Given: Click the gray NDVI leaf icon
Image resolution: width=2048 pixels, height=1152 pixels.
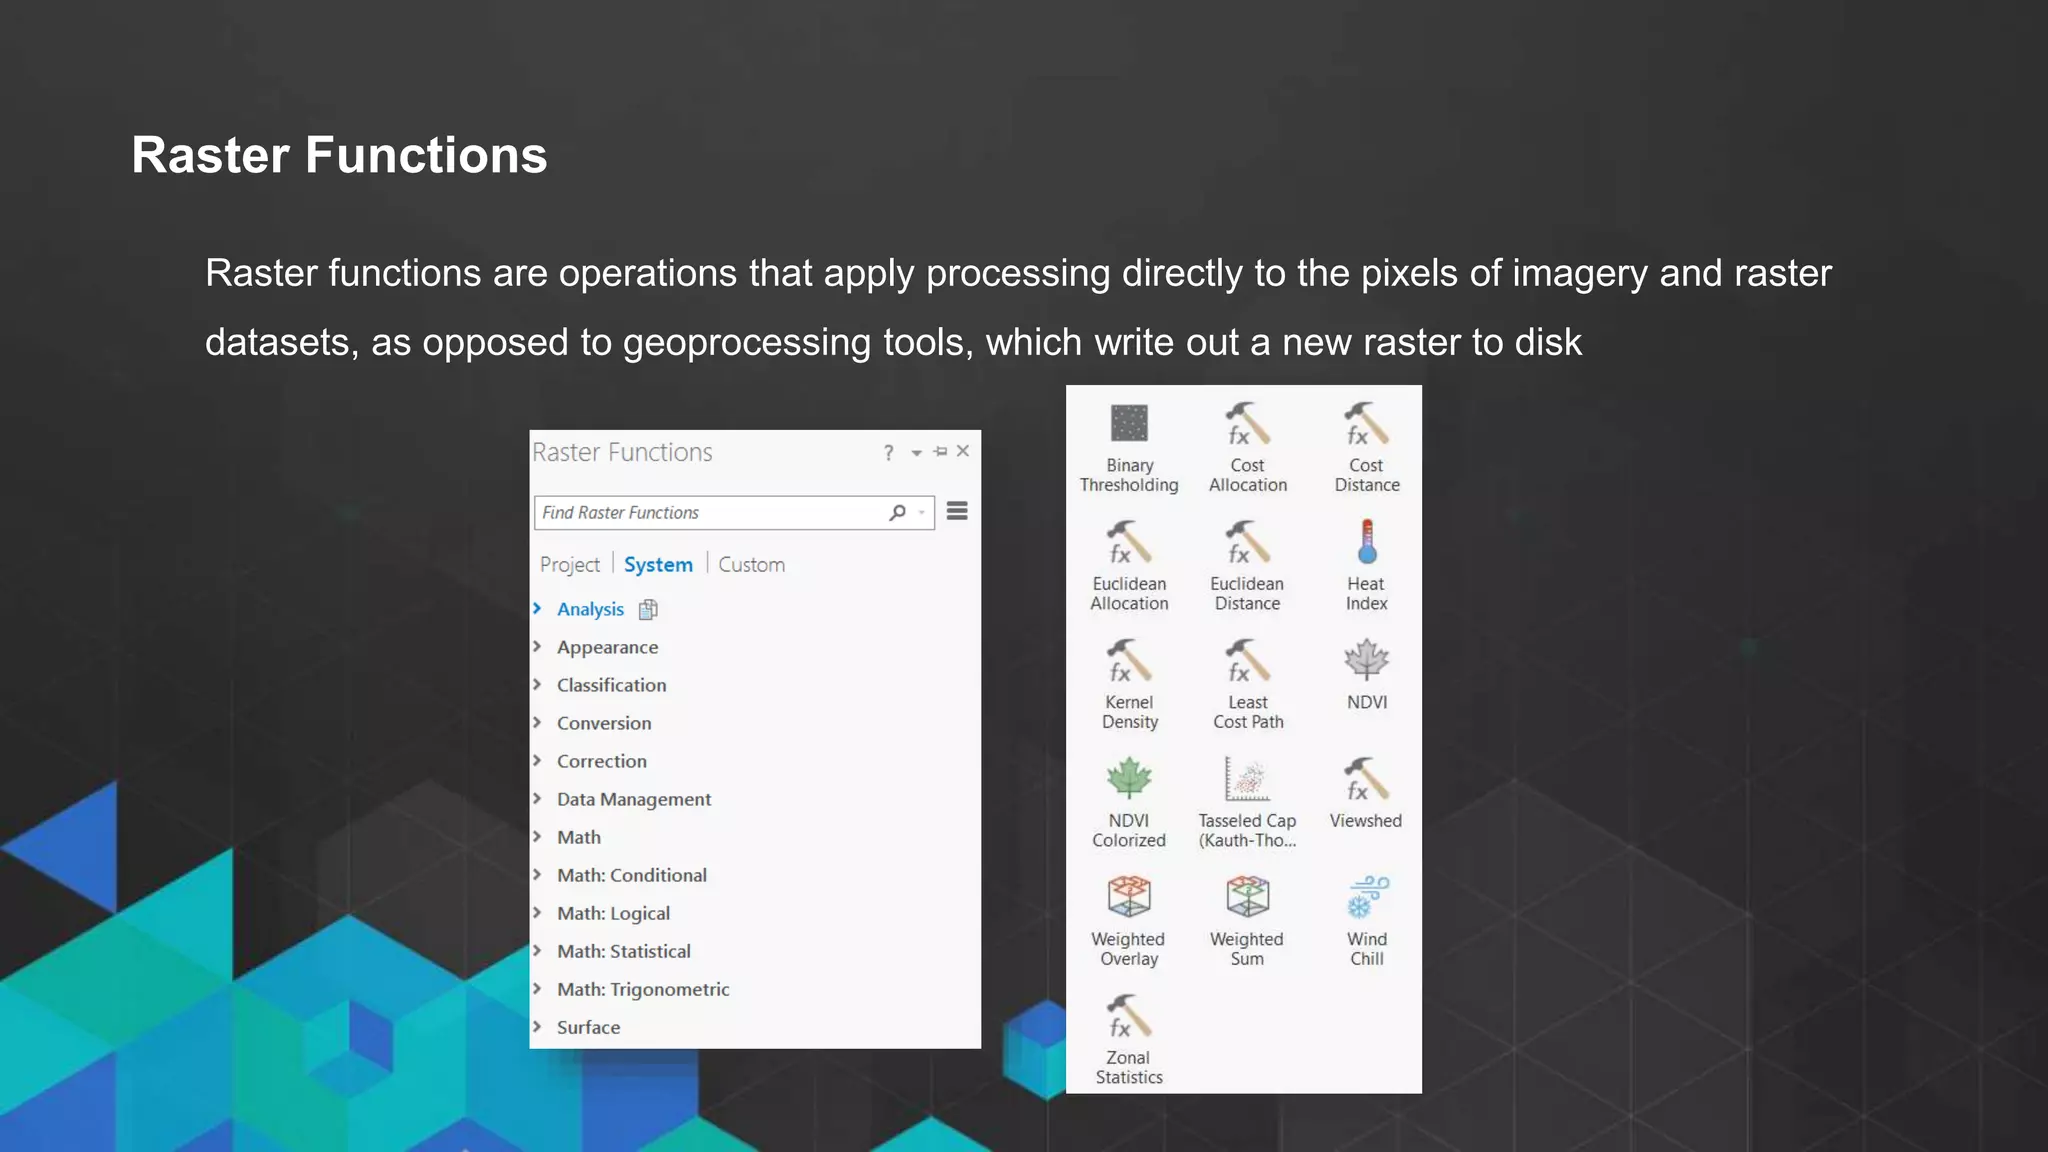Looking at the screenshot, I should pos(1367,660).
